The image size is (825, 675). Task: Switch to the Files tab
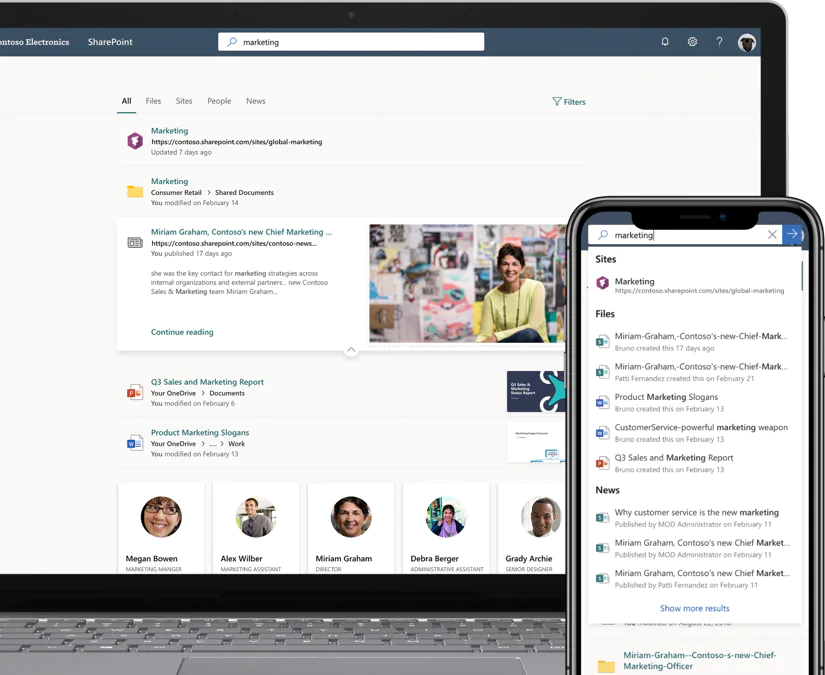point(153,101)
